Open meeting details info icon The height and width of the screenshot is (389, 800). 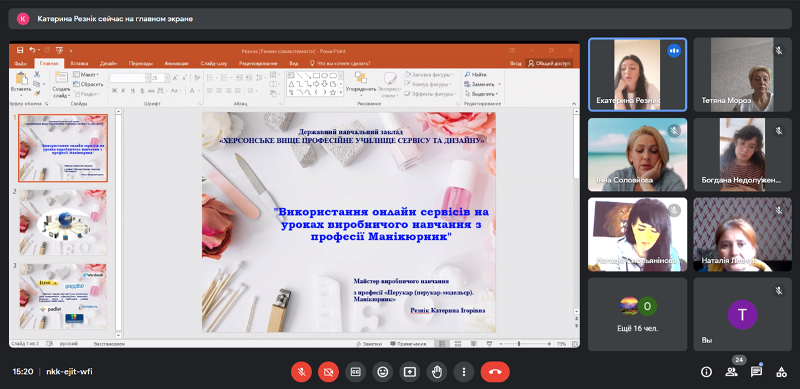coord(706,372)
